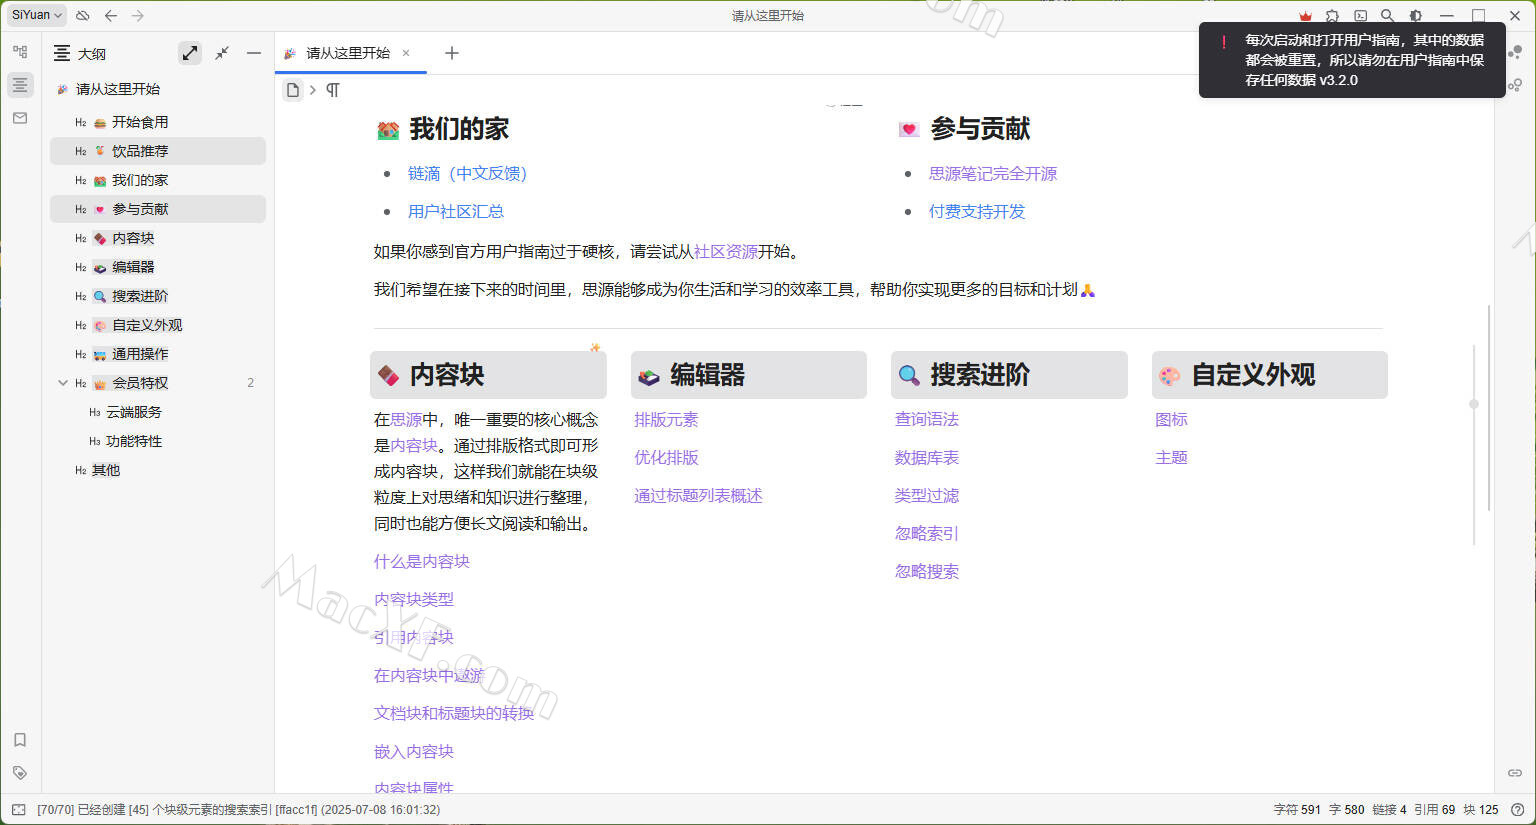The height and width of the screenshot is (825, 1536).
Task: Open the 链滴（中文反馈）link
Action: pyautogui.click(x=467, y=174)
